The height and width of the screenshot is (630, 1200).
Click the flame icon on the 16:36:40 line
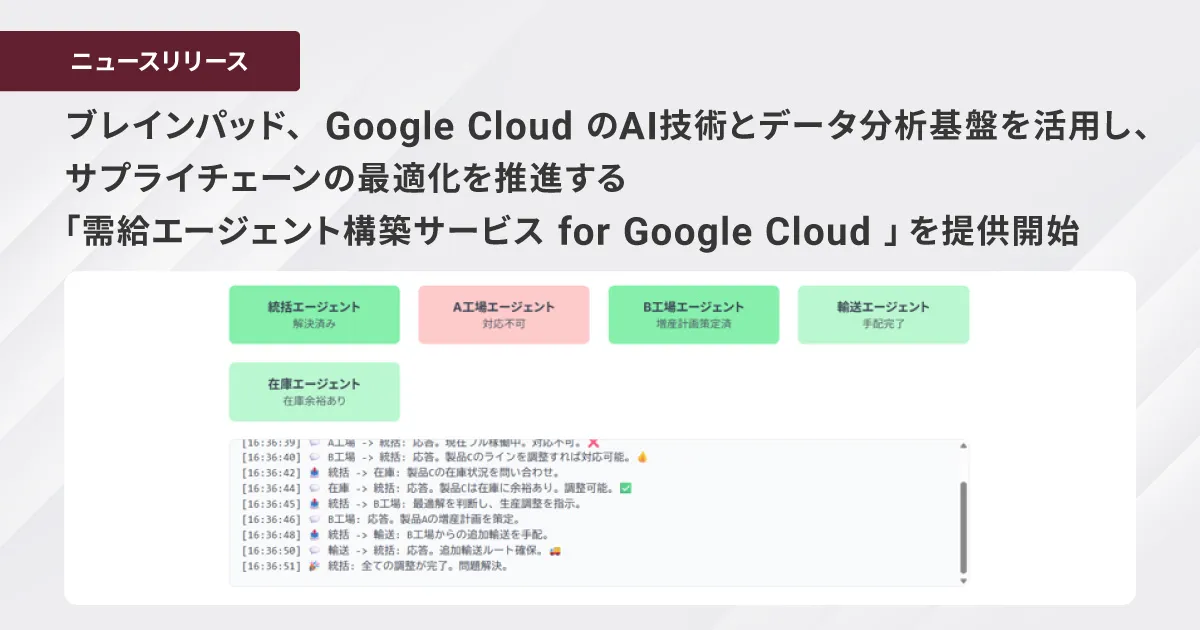coord(642,457)
